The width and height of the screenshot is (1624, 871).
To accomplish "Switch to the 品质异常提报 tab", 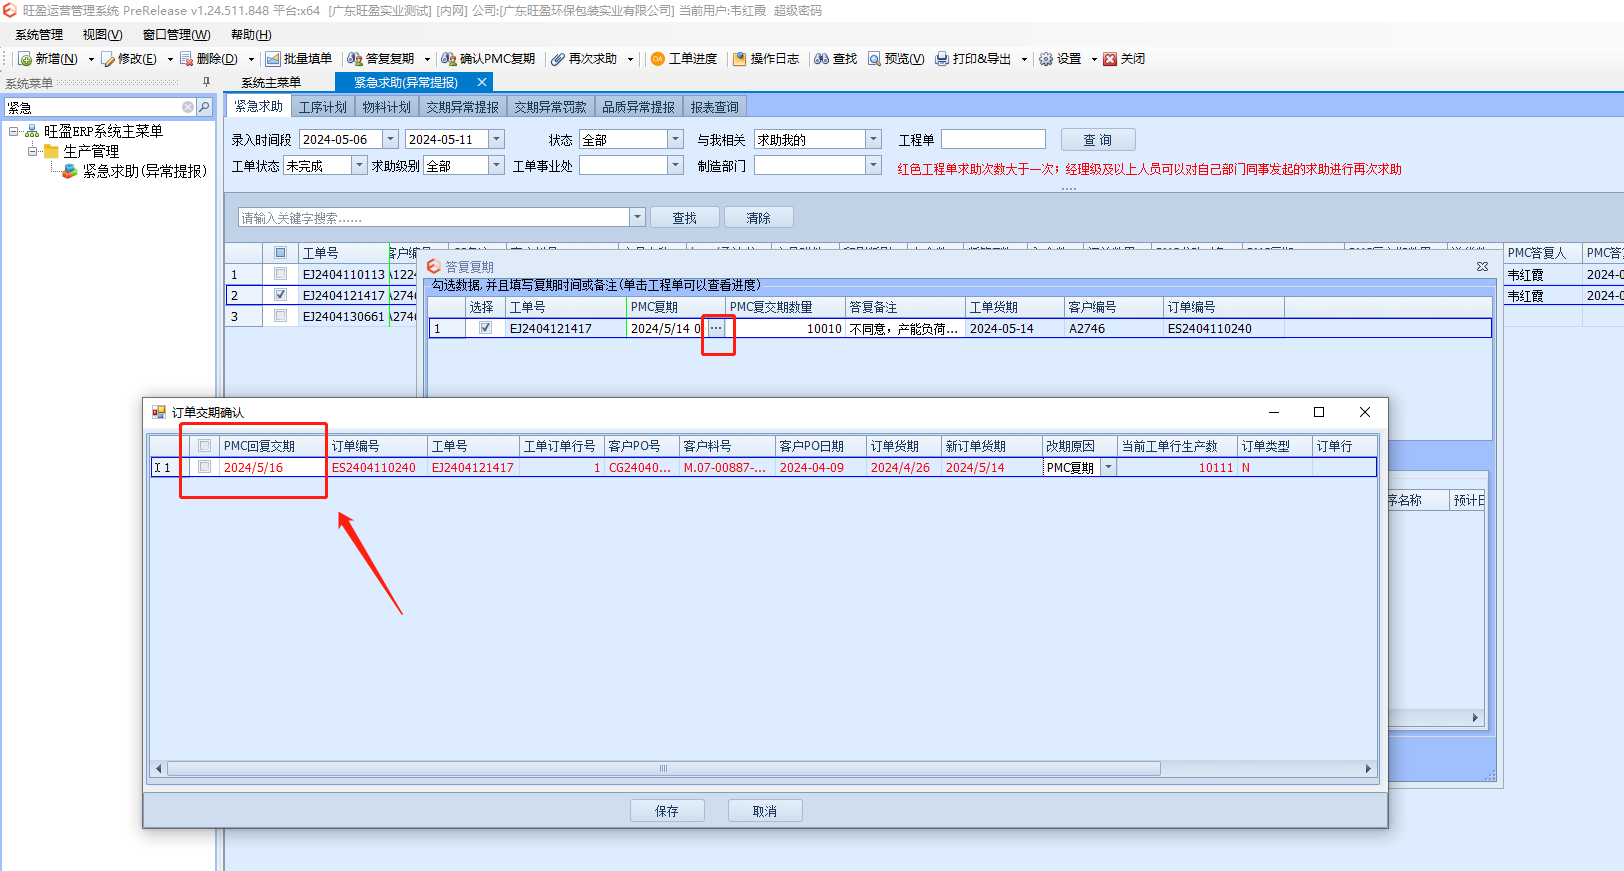I will pyautogui.click(x=639, y=107).
